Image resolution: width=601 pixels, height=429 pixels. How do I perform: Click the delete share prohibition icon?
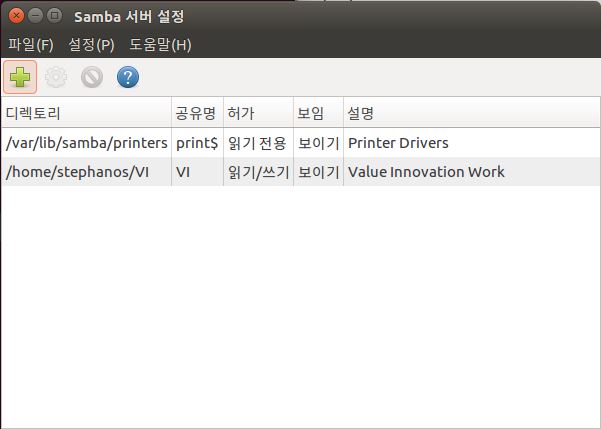point(92,77)
